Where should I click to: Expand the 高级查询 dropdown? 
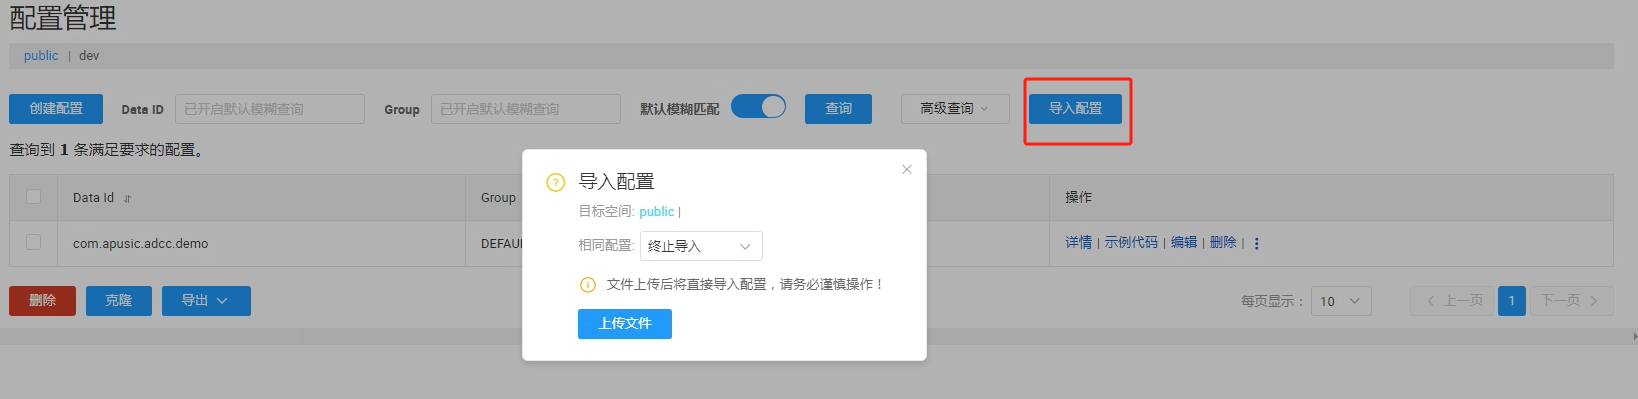coord(955,109)
